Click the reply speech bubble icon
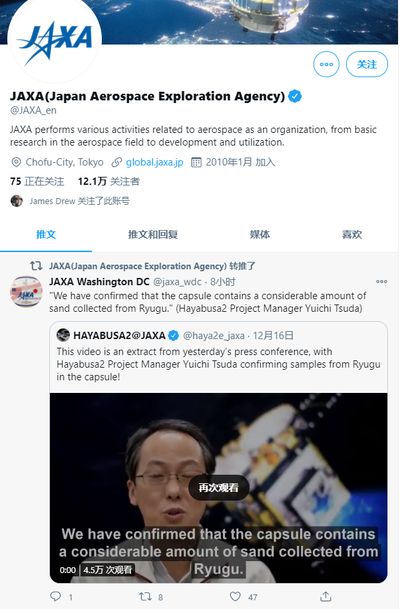The width and height of the screenshot is (400, 609). click(x=56, y=596)
